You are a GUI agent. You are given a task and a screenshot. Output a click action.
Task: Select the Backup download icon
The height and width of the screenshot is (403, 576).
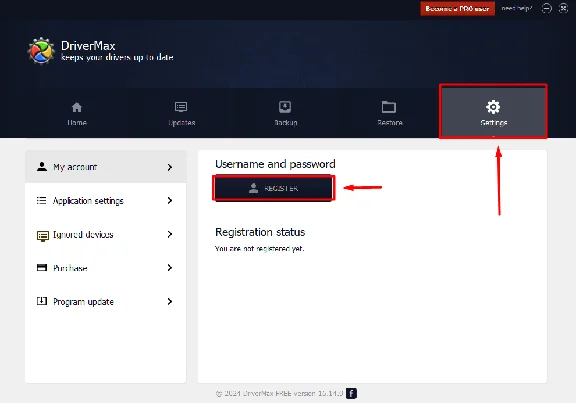[x=285, y=107]
